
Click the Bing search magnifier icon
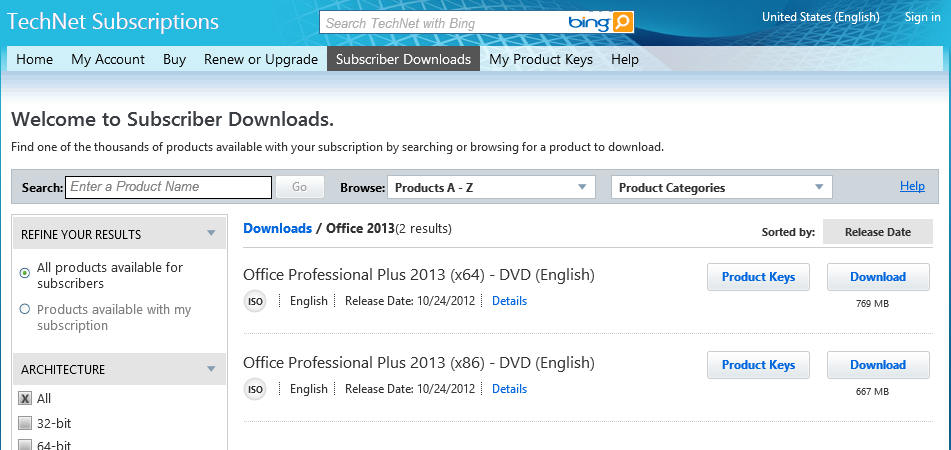tap(622, 22)
